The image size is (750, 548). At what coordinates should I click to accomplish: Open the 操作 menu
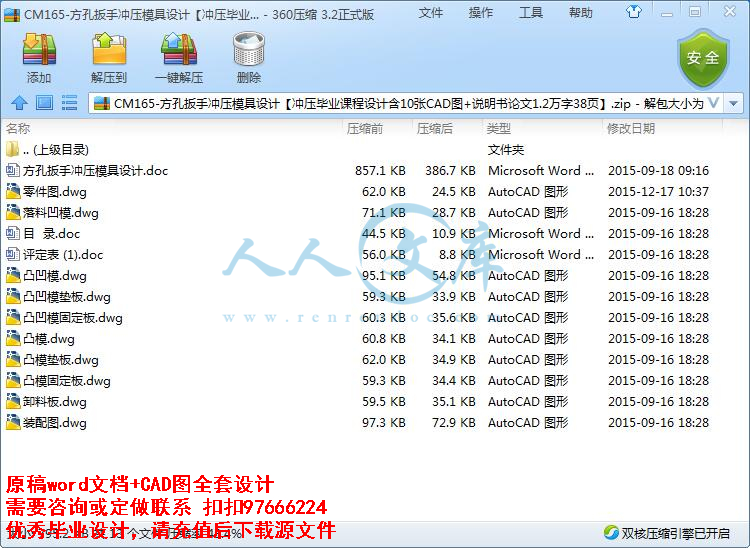point(481,13)
